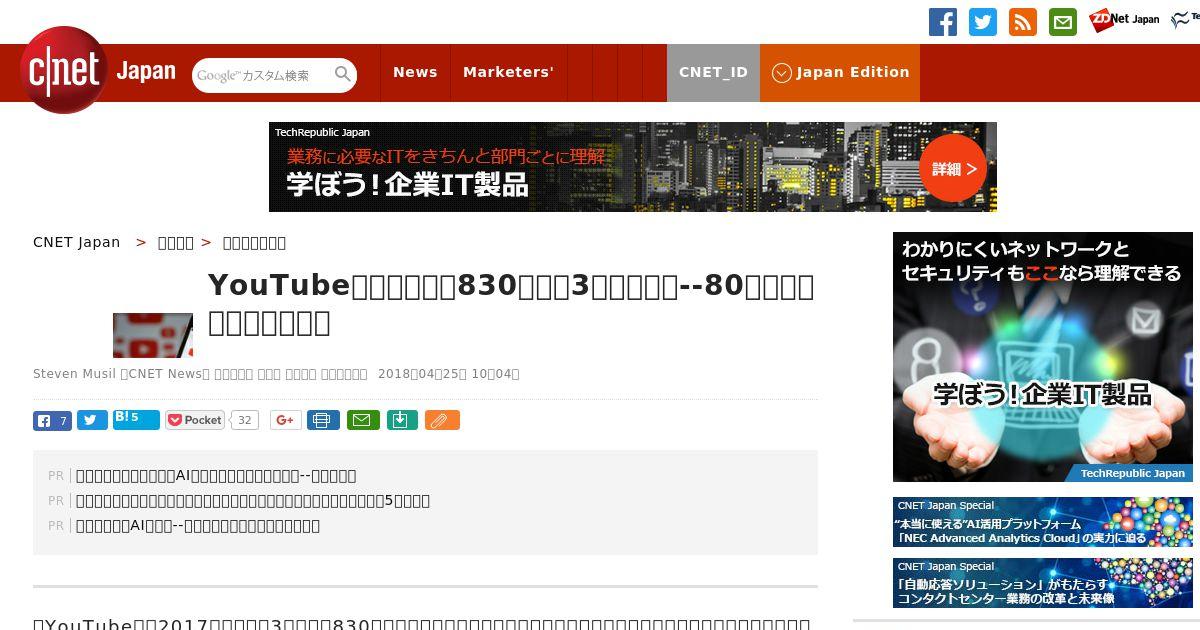Click the TechRepublic Japan top banner

633,167
